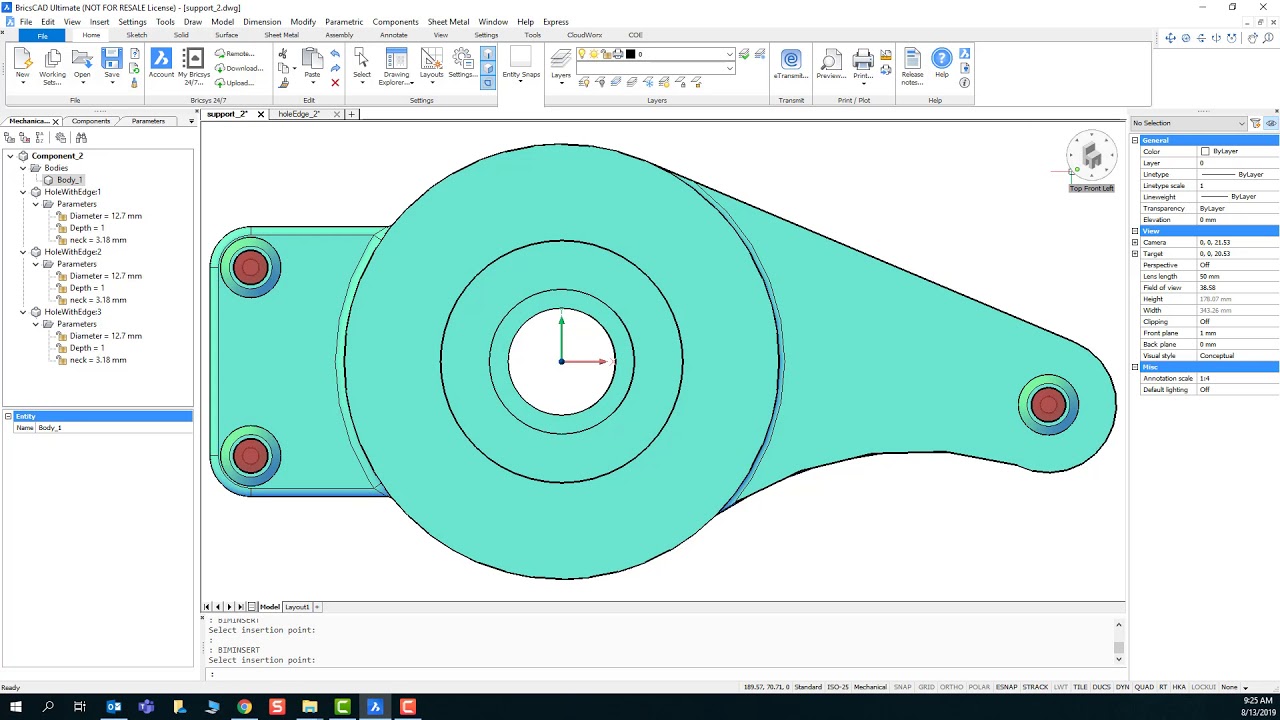Click the Print icon

click(x=863, y=60)
